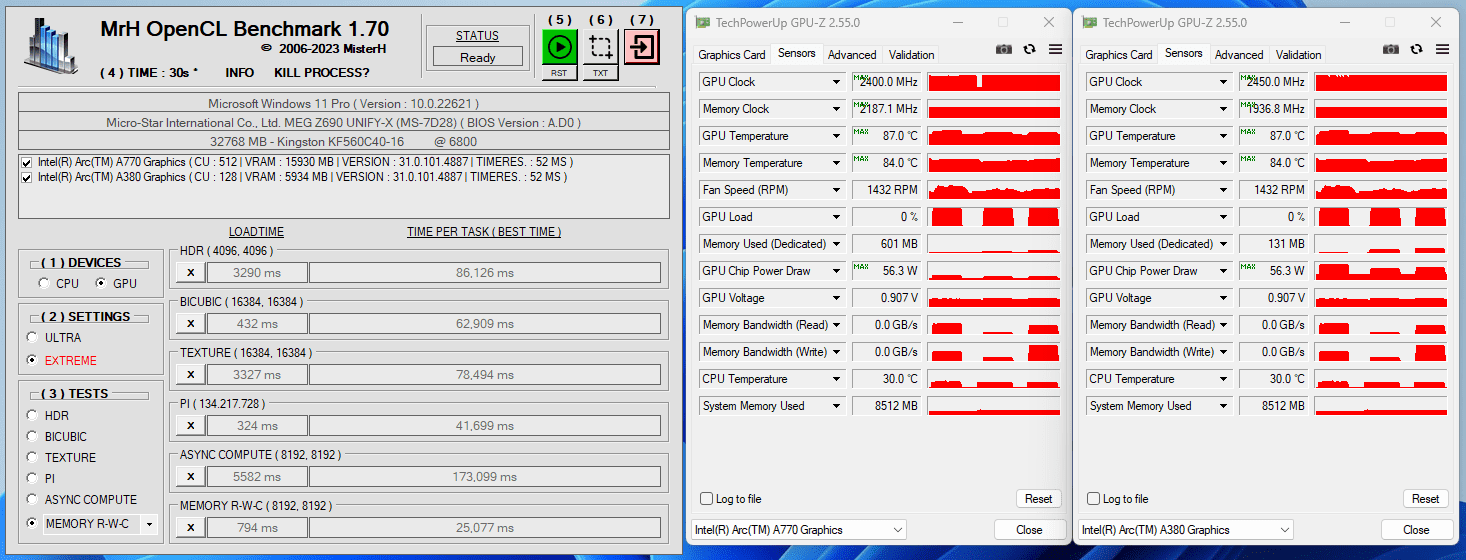The image size is (1466, 560).
Task: Click the x button in the ASYNC COMPUTE row
Action: [x=190, y=476]
